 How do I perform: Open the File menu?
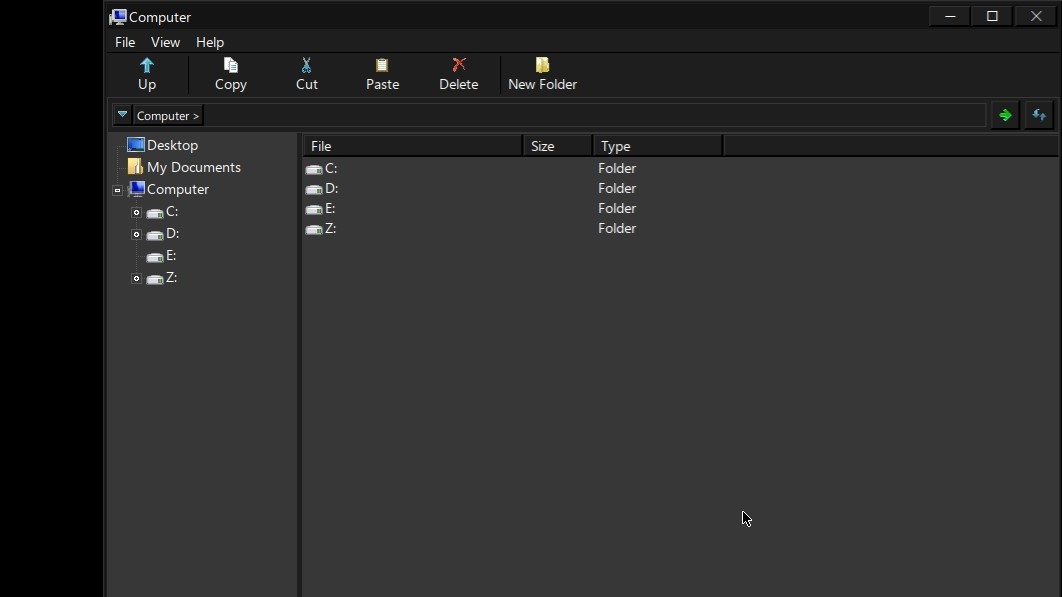(125, 42)
